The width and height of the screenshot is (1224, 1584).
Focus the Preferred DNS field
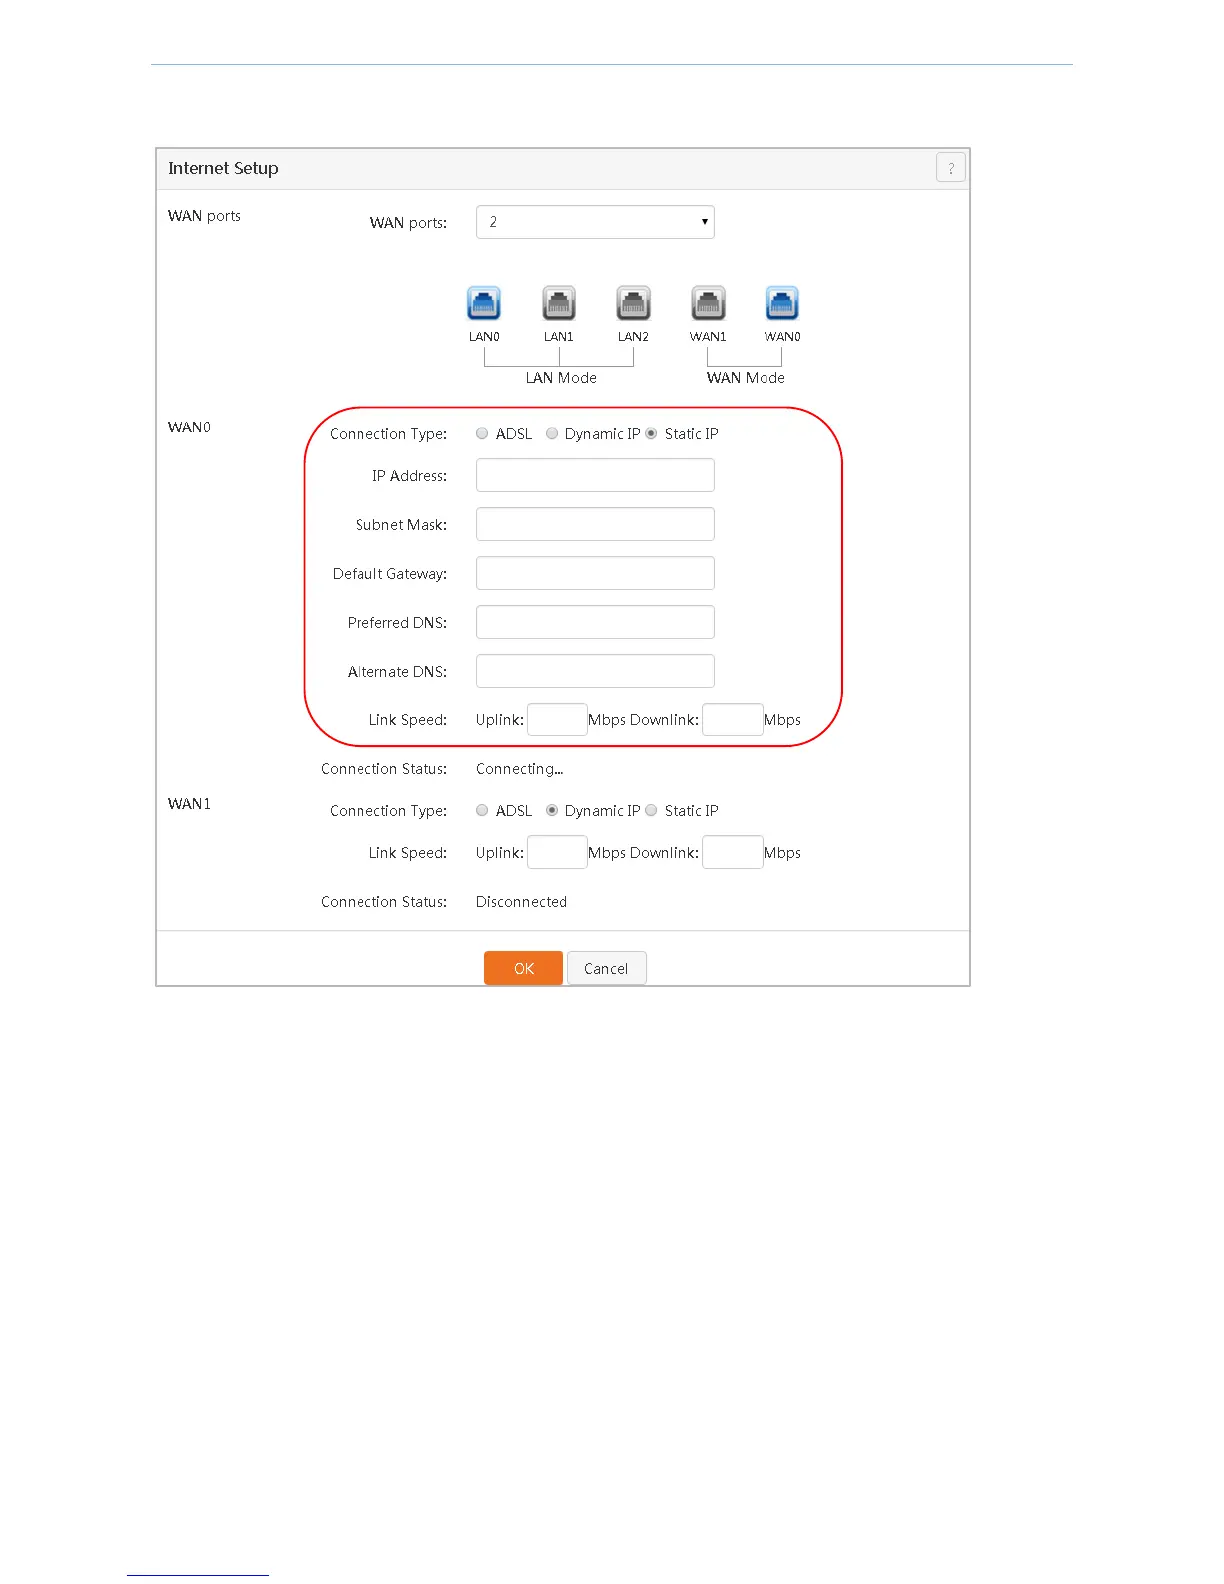595,622
